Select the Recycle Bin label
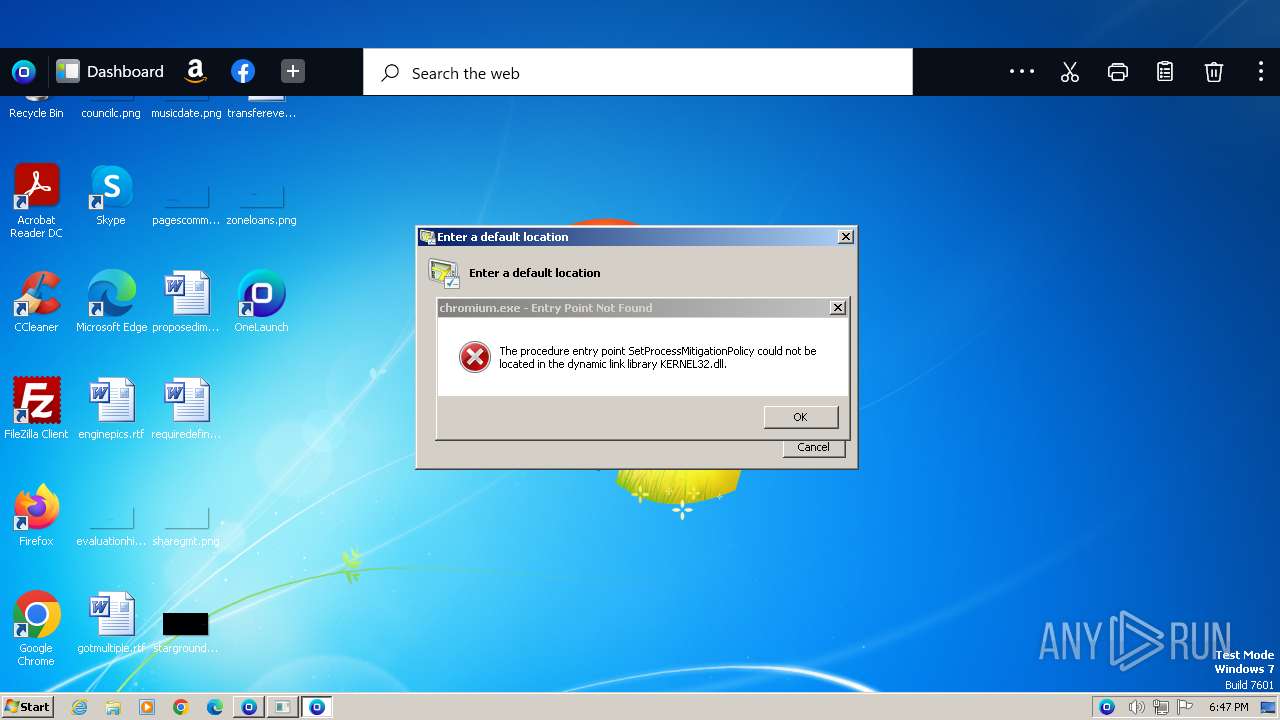The height and width of the screenshot is (720, 1280). pyautogui.click(x=36, y=113)
